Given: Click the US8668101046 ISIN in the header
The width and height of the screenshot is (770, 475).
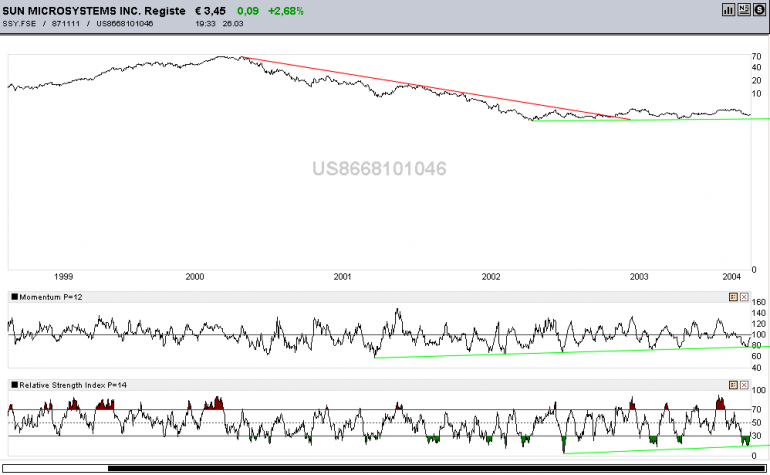Looking at the screenshot, I should coord(125,24).
